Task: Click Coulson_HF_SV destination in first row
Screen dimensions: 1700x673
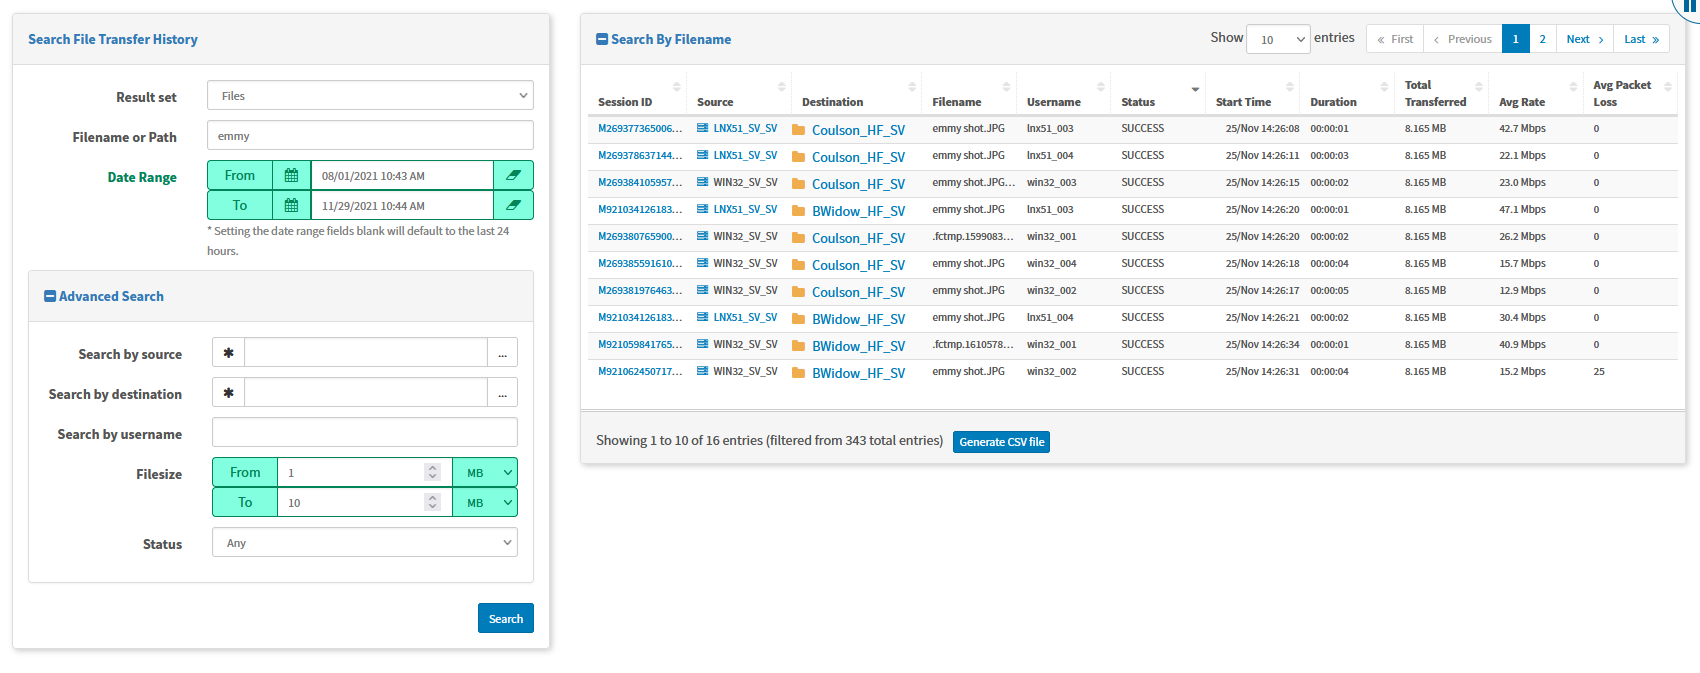Action: click(858, 130)
